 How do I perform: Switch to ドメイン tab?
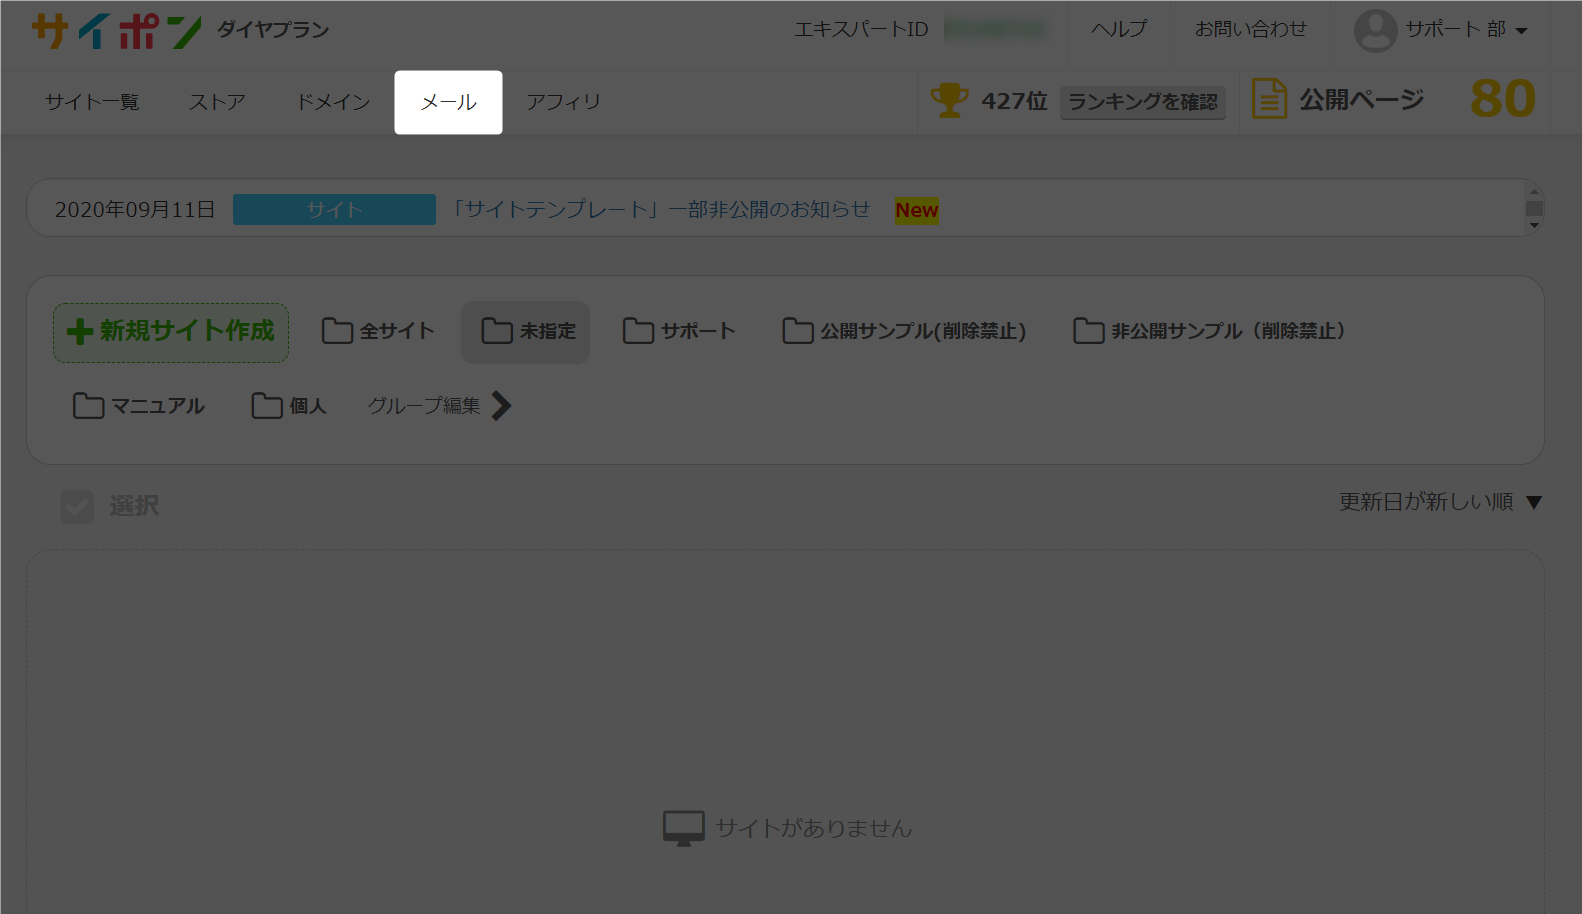[333, 102]
